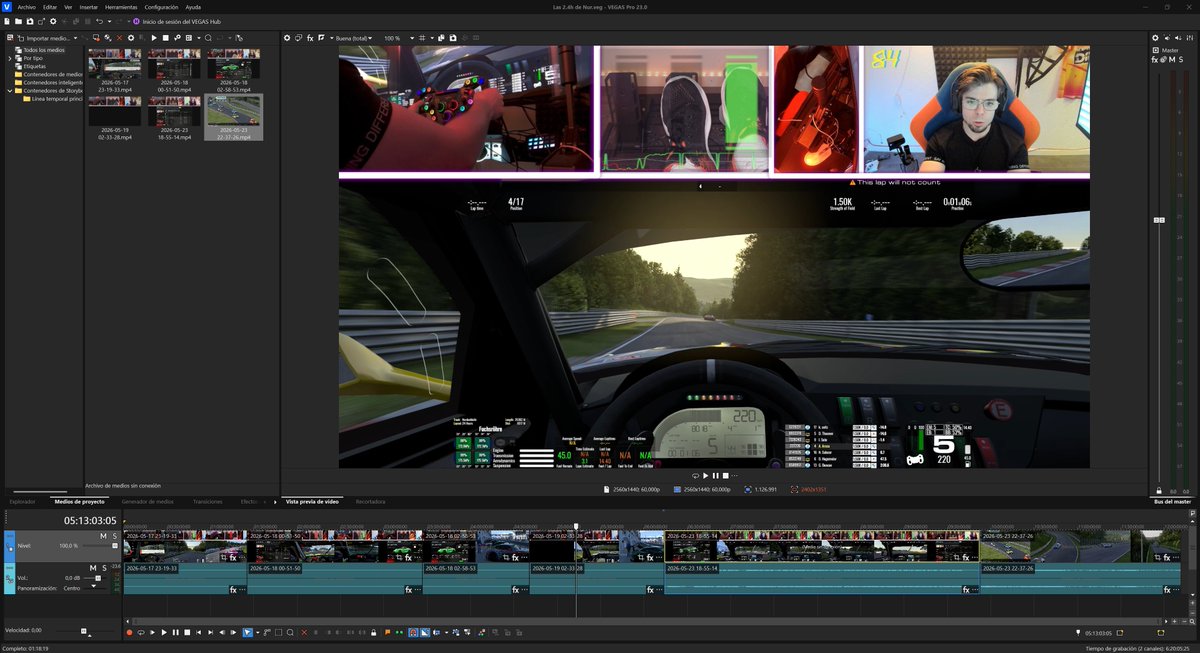Adjust the audio track Vol. slider
1200x653 pixels.
pyautogui.click(x=98, y=578)
